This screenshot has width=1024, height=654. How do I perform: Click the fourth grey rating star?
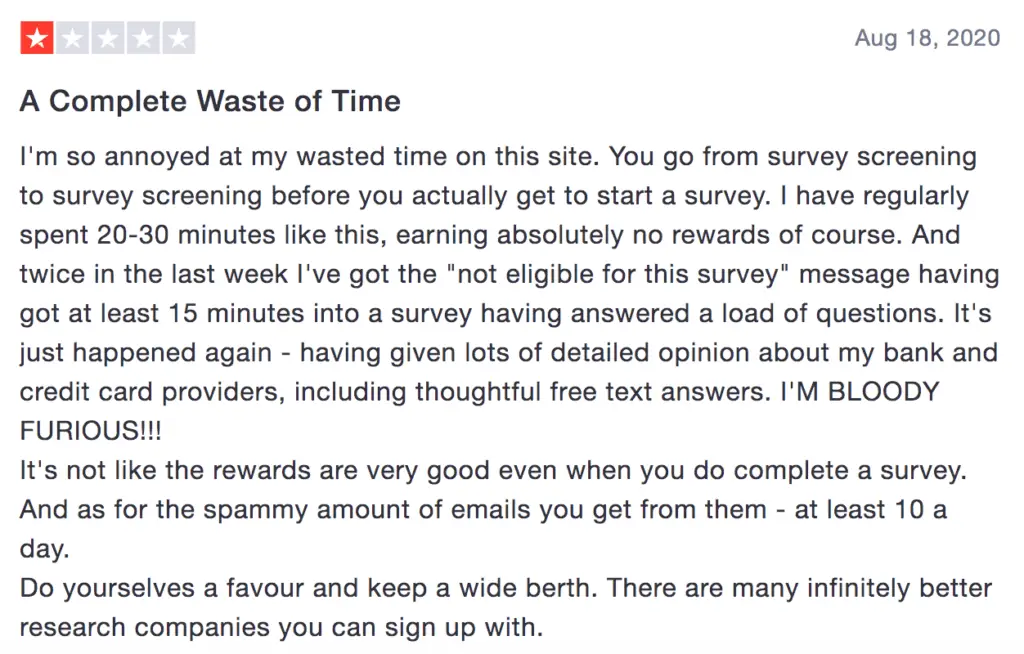143,38
